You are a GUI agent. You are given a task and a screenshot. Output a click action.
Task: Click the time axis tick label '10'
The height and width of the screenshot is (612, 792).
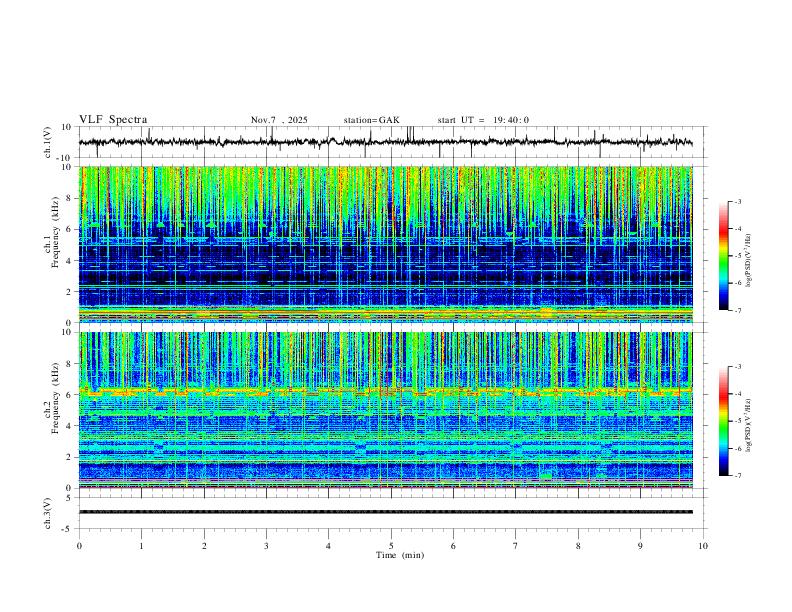[x=703, y=546]
